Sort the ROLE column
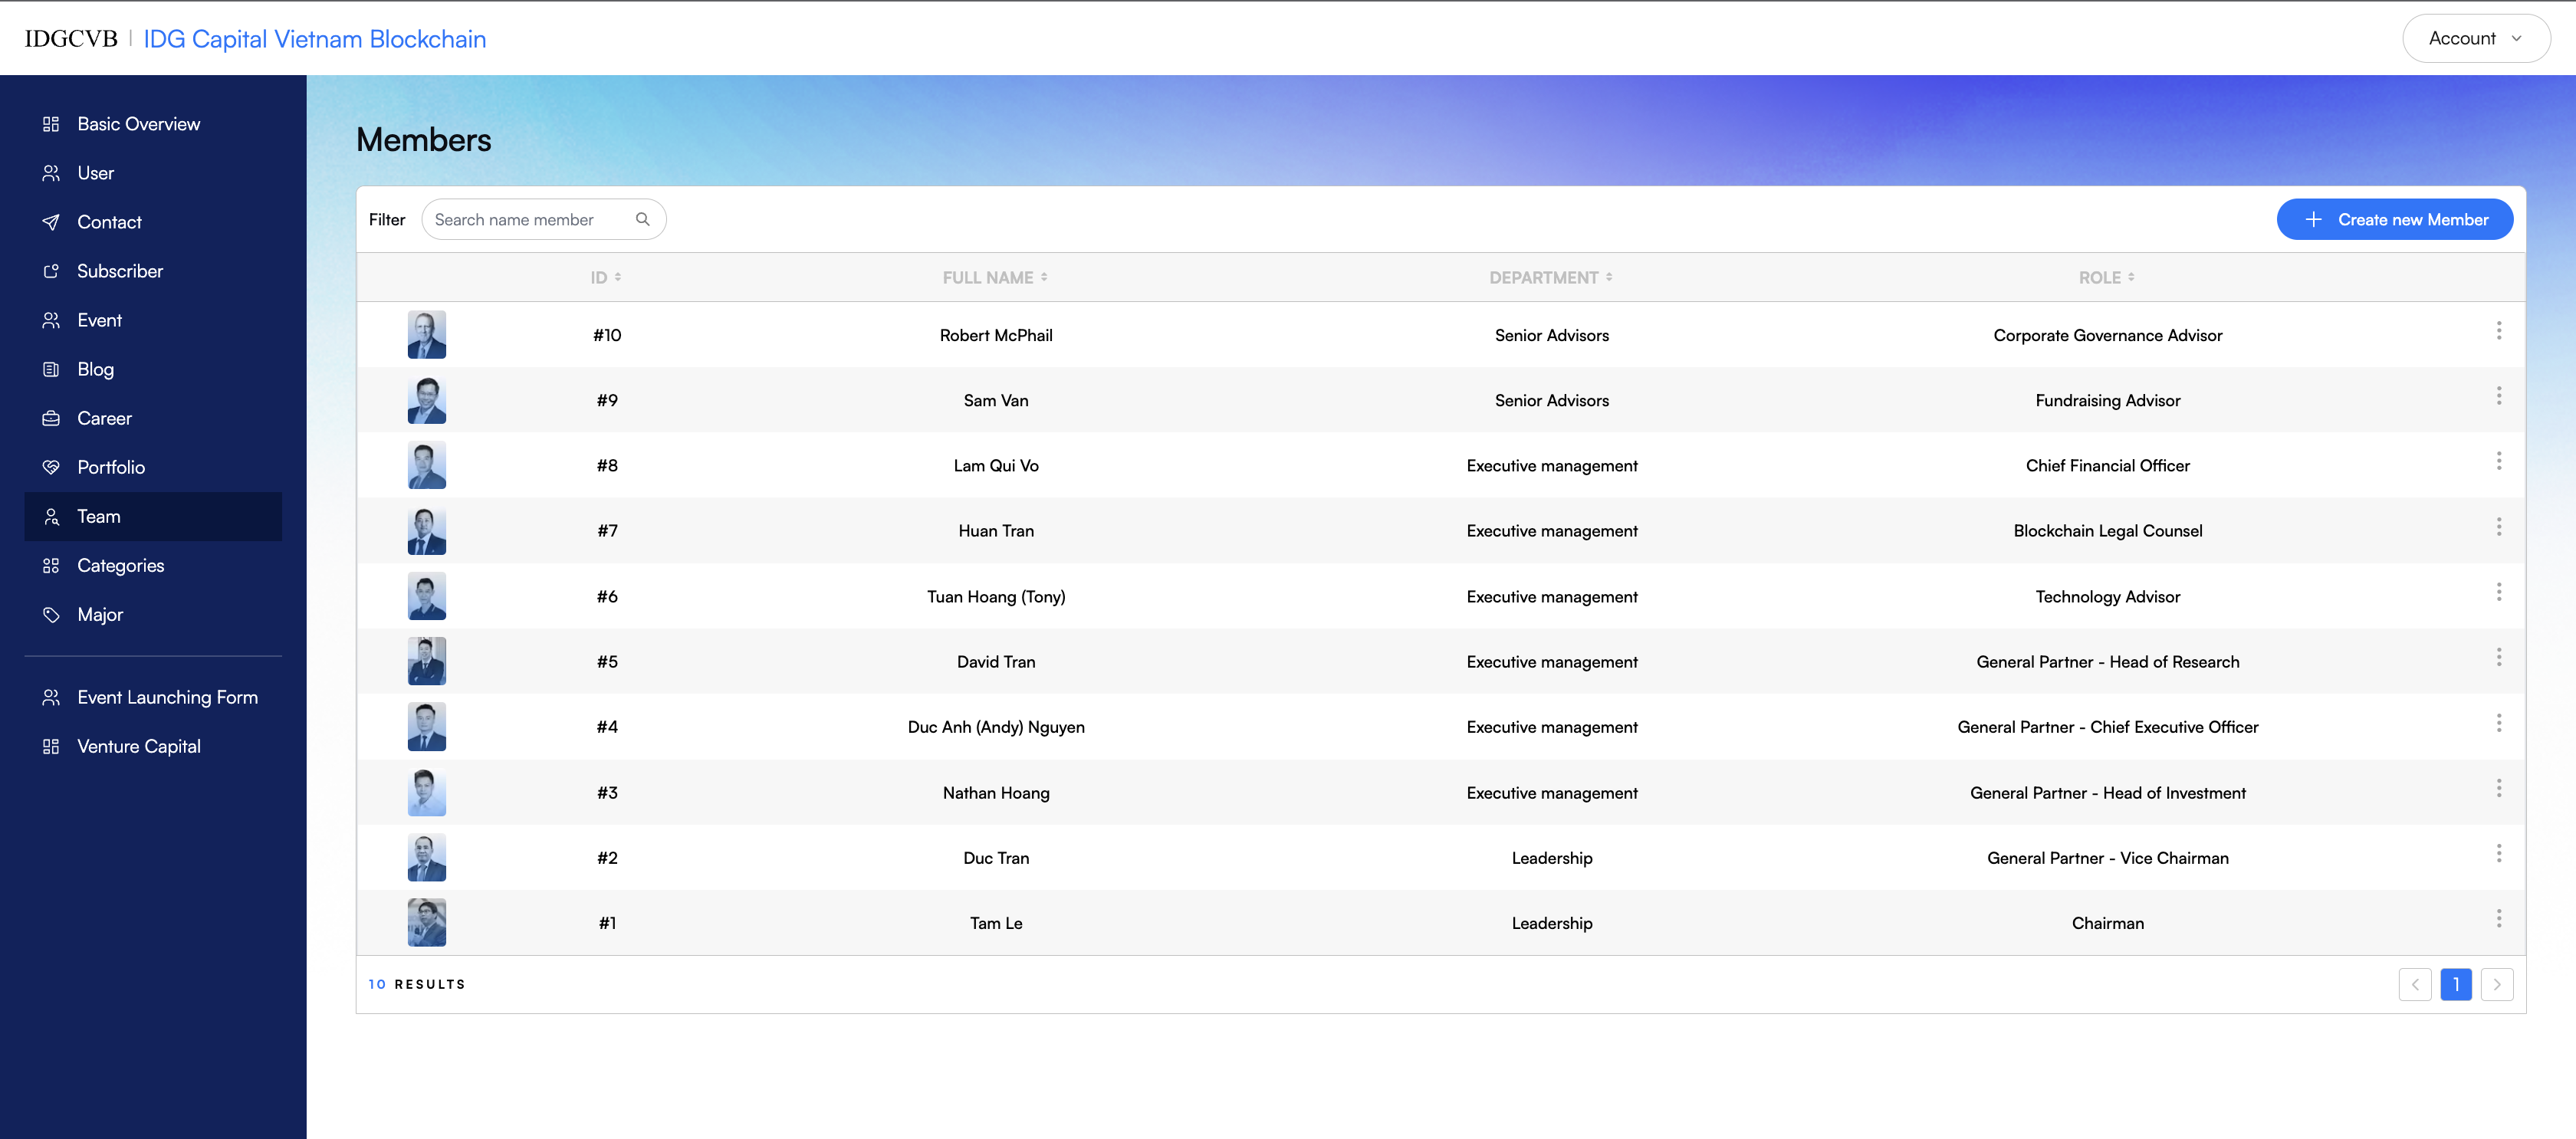This screenshot has width=2576, height=1139. click(x=2106, y=277)
